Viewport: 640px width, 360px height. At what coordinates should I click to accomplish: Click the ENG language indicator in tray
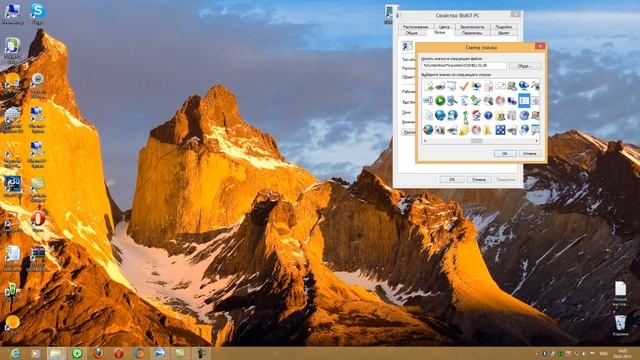603,353
